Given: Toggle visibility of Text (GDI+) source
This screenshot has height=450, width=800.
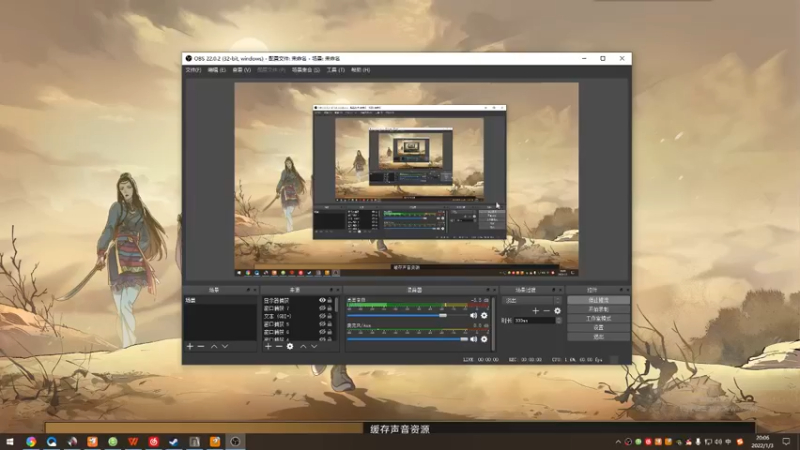Looking at the screenshot, I should (322, 316).
